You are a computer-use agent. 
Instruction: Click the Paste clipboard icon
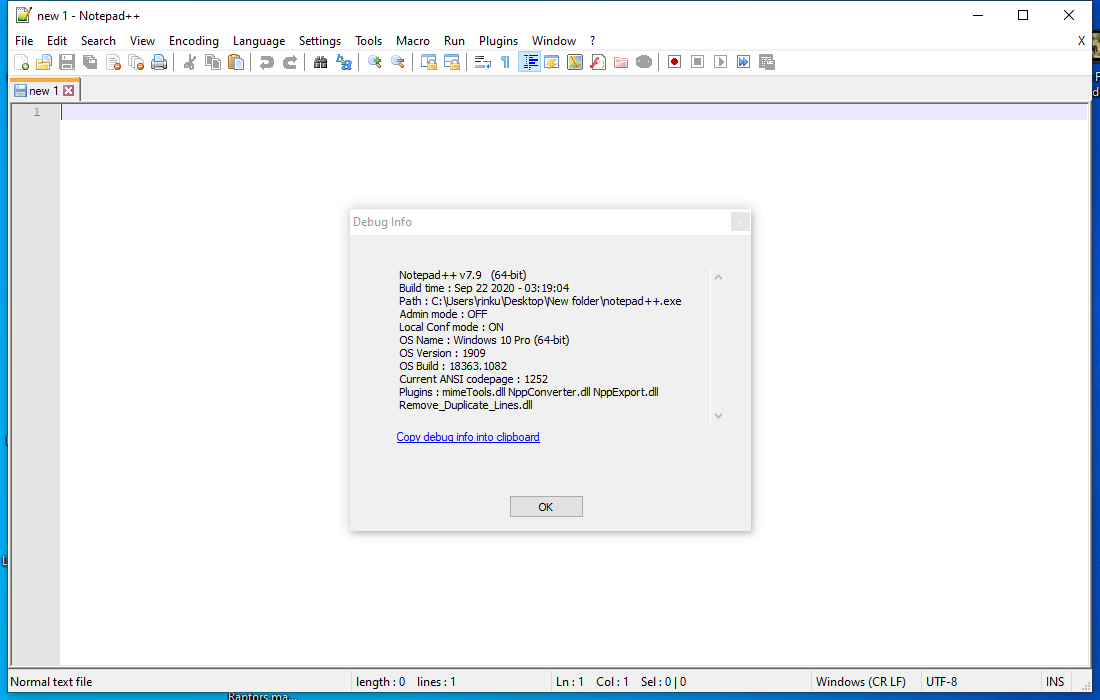tap(236, 62)
